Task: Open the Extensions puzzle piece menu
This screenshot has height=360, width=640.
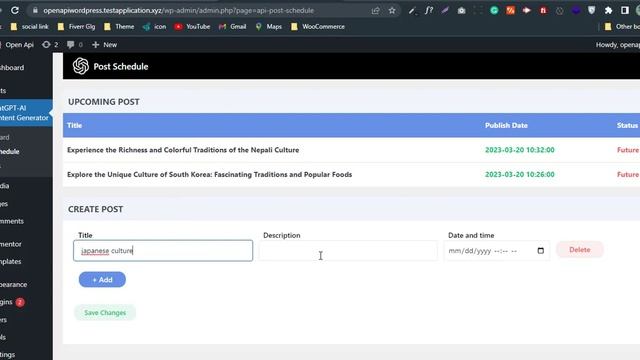Action: pyautogui.click(x=608, y=11)
